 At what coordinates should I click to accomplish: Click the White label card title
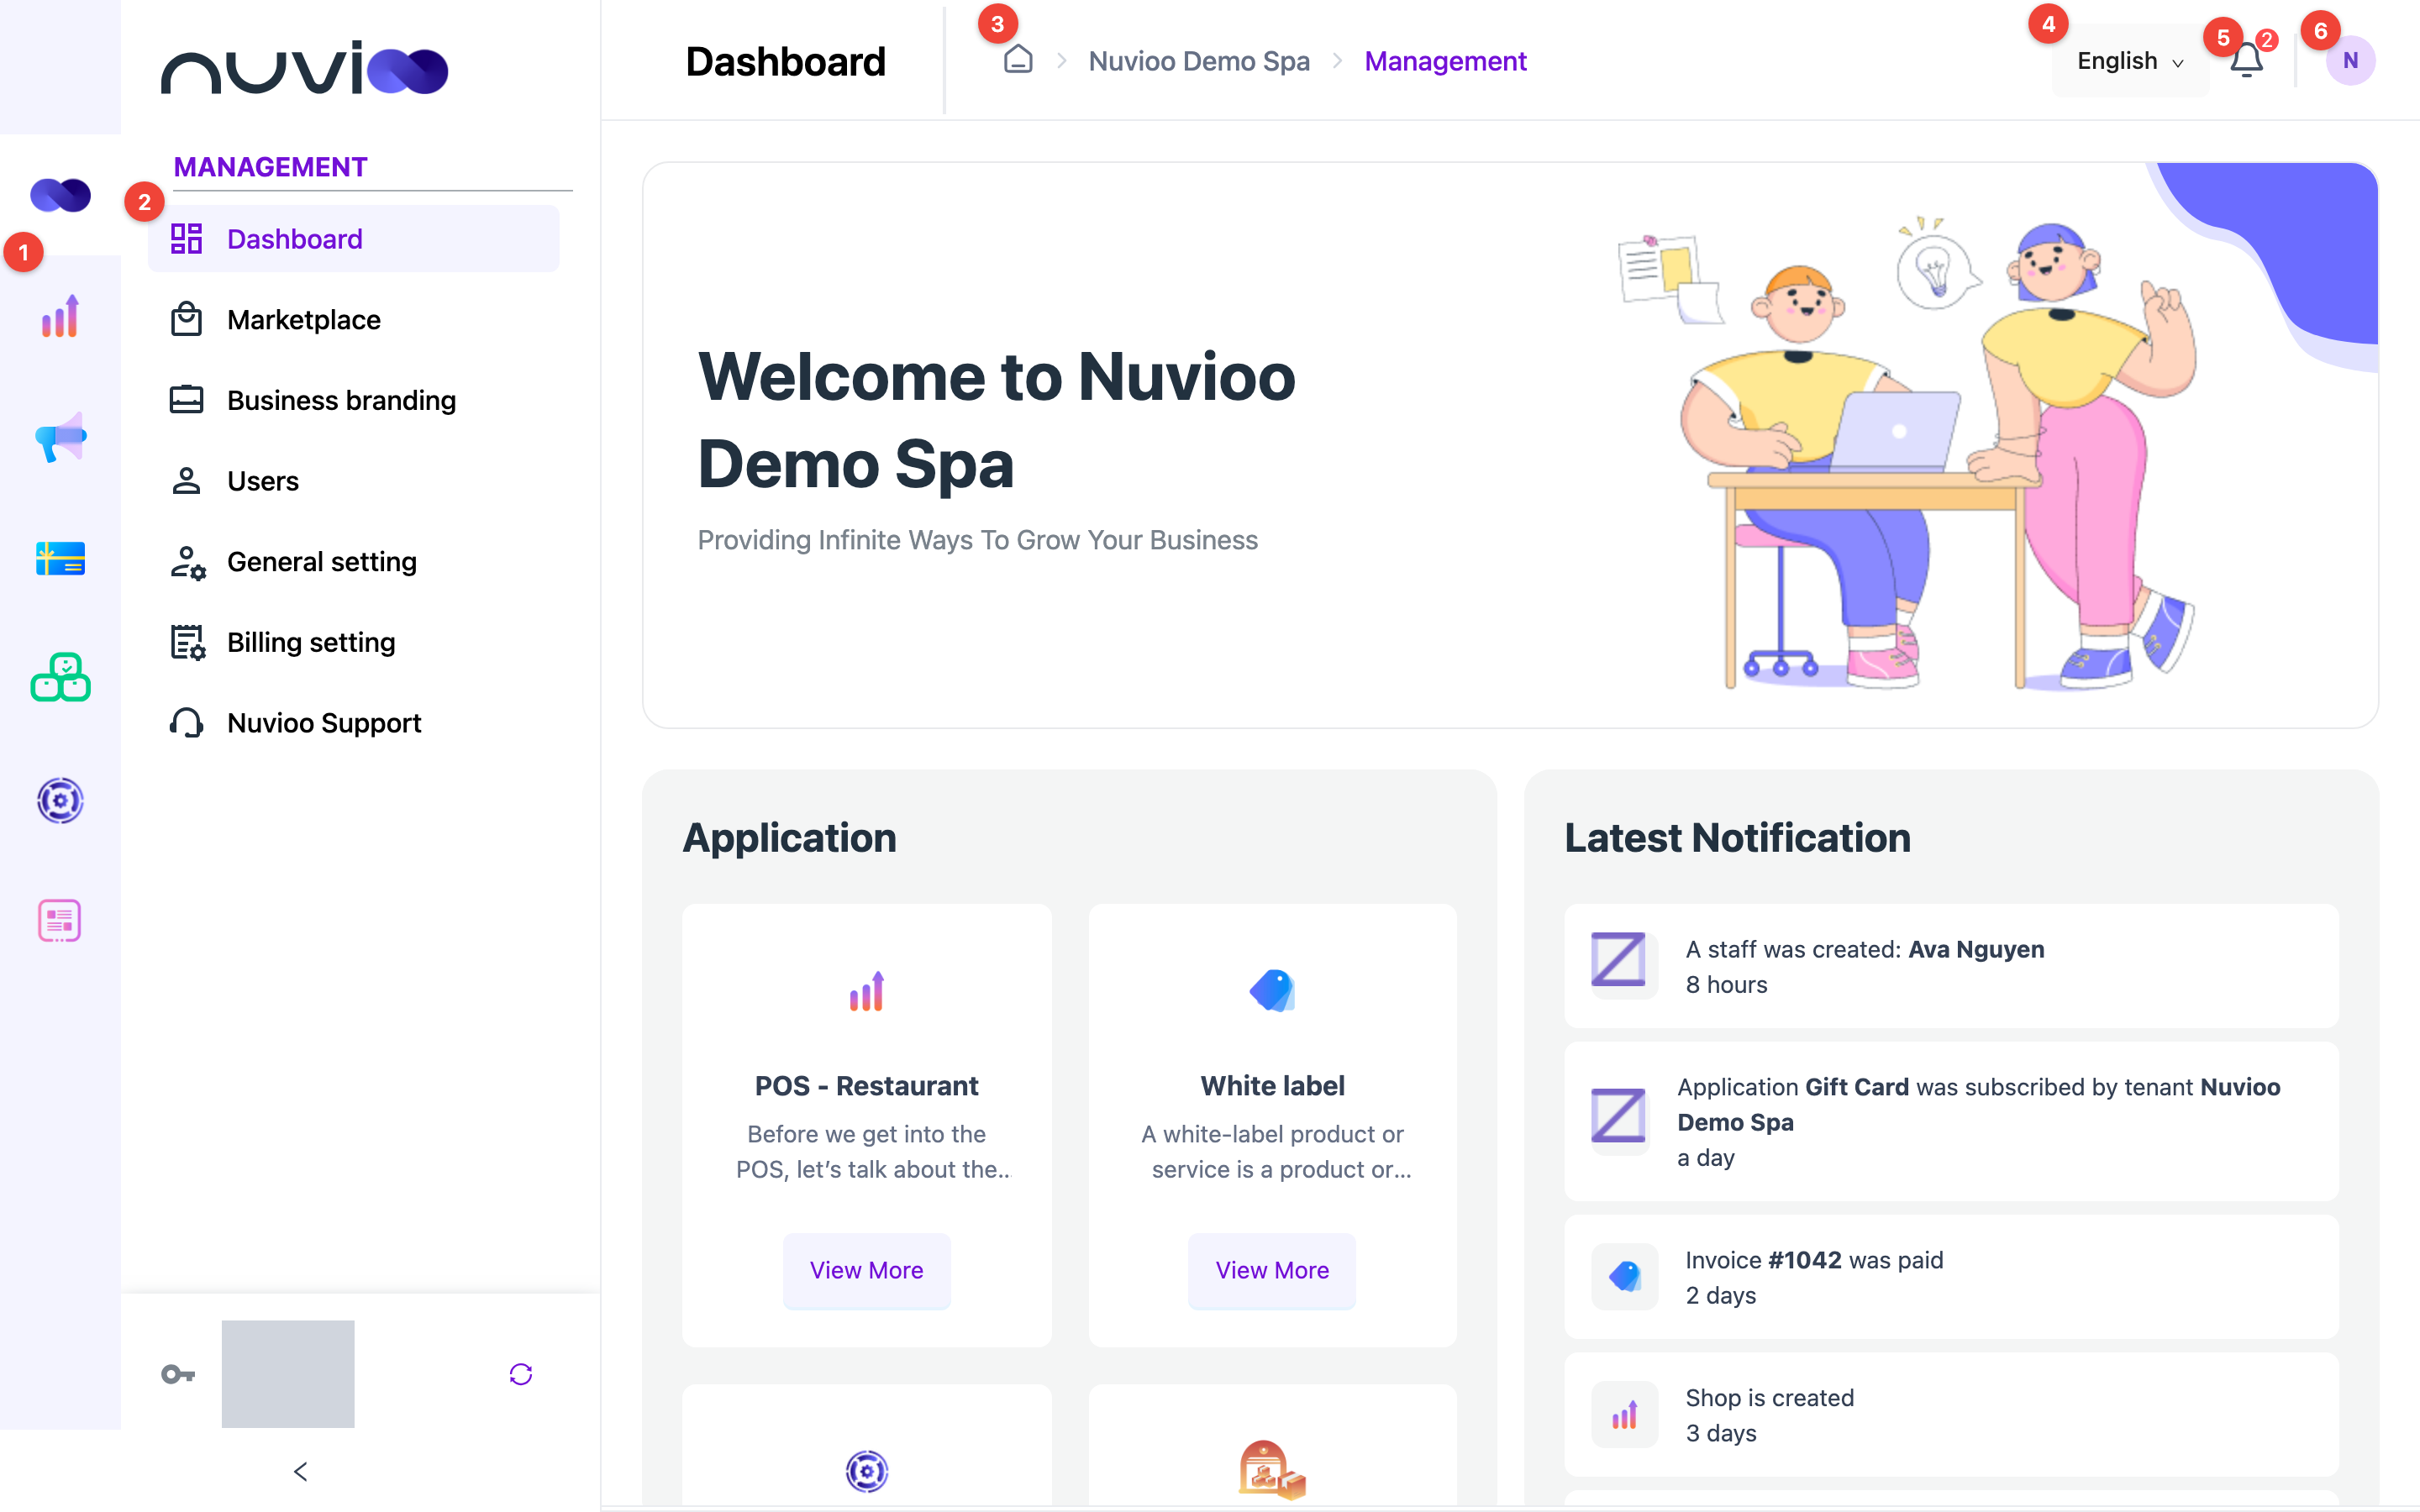pyautogui.click(x=1272, y=1085)
